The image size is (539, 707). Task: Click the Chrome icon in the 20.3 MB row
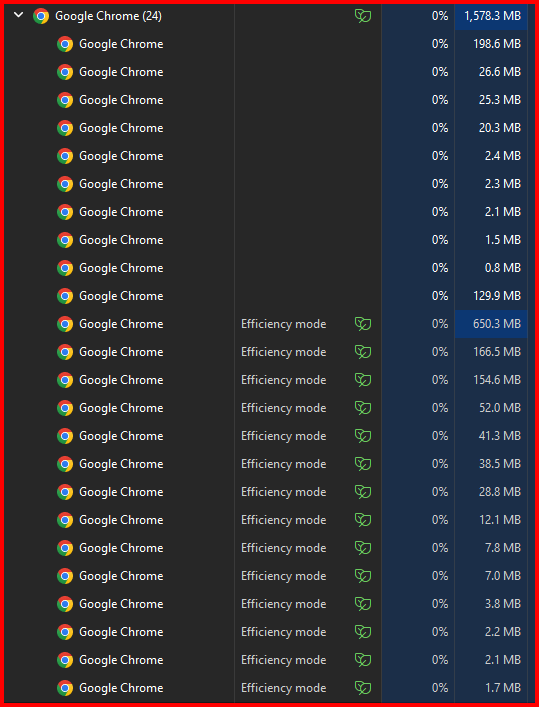pyautogui.click(x=65, y=128)
